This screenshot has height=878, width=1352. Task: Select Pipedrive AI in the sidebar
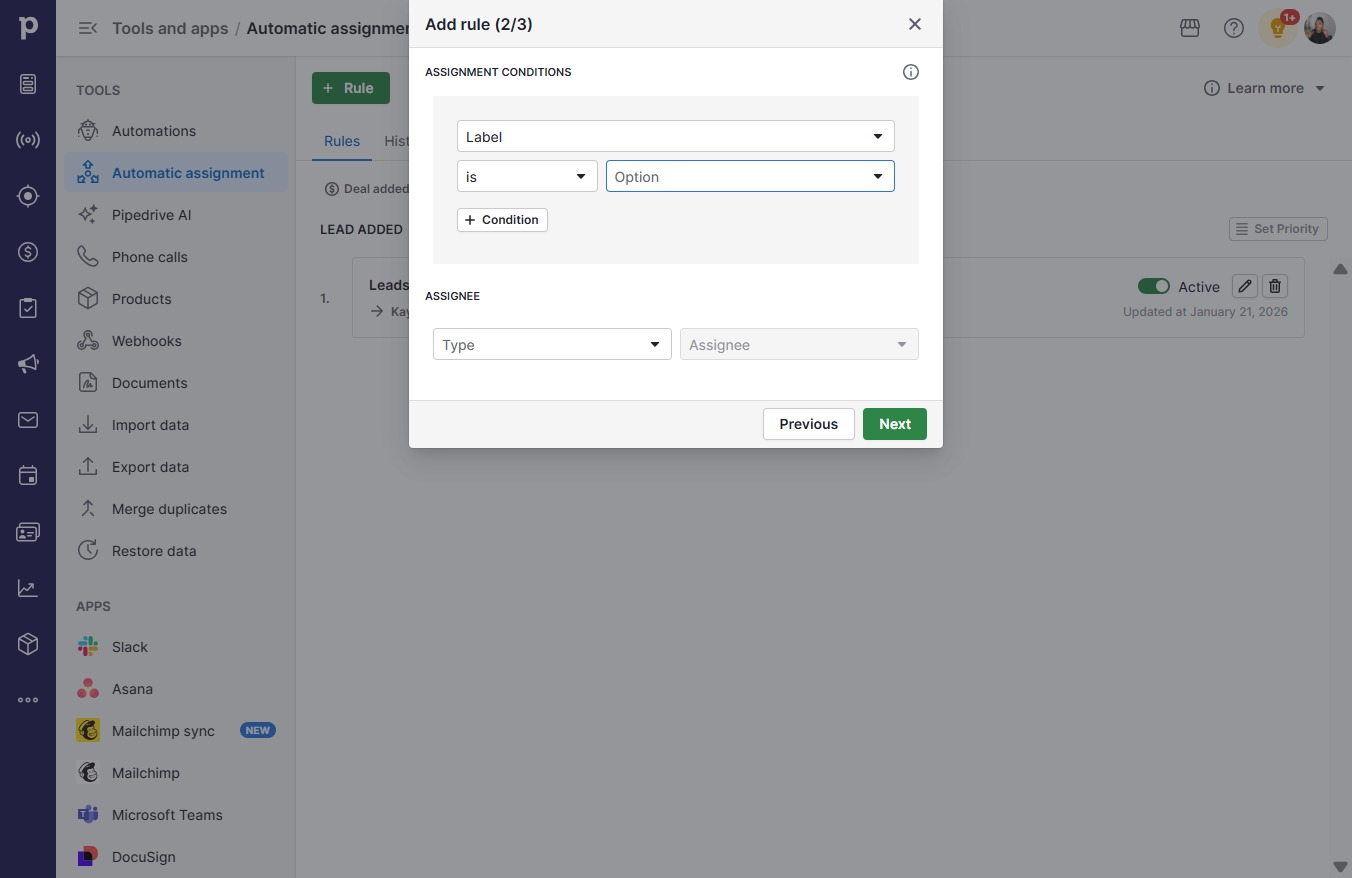pyautogui.click(x=151, y=215)
